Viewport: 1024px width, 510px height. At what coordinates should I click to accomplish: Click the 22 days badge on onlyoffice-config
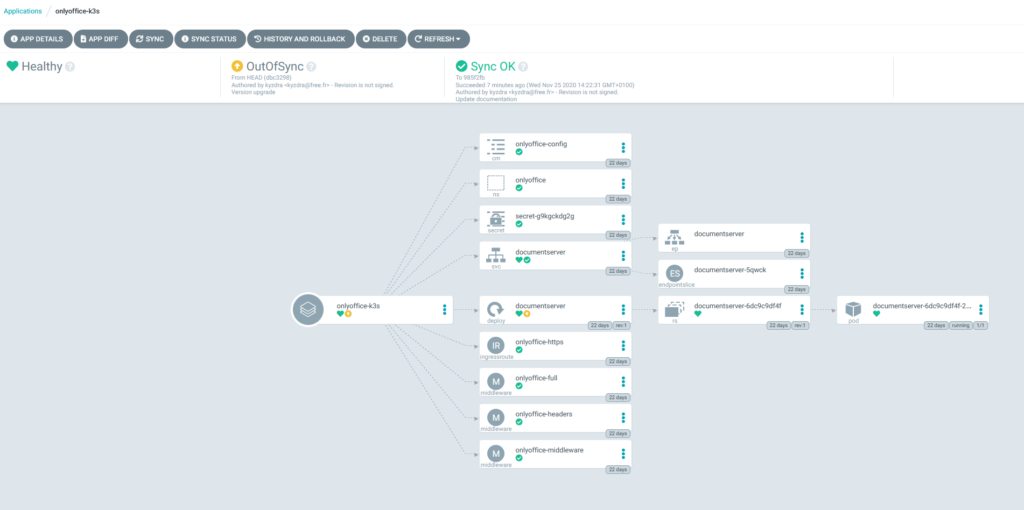[618, 163]
